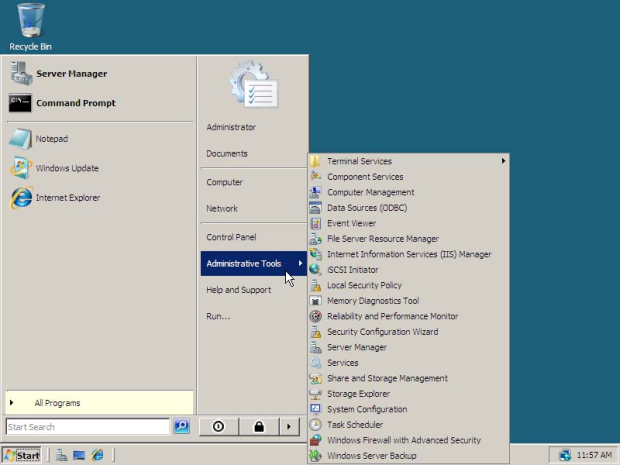Expand All Programs list

(x=100, y=403)
